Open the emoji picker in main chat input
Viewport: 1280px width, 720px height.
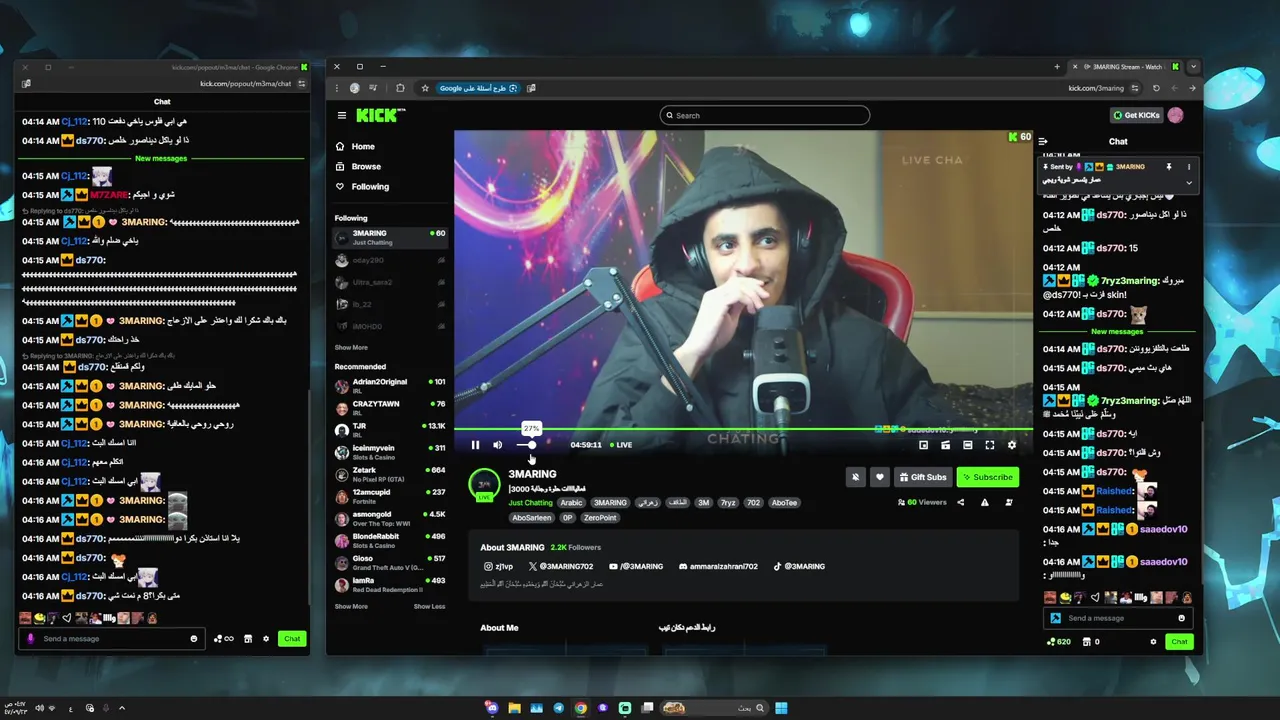pyautogui.click(x=1181, y=618)
